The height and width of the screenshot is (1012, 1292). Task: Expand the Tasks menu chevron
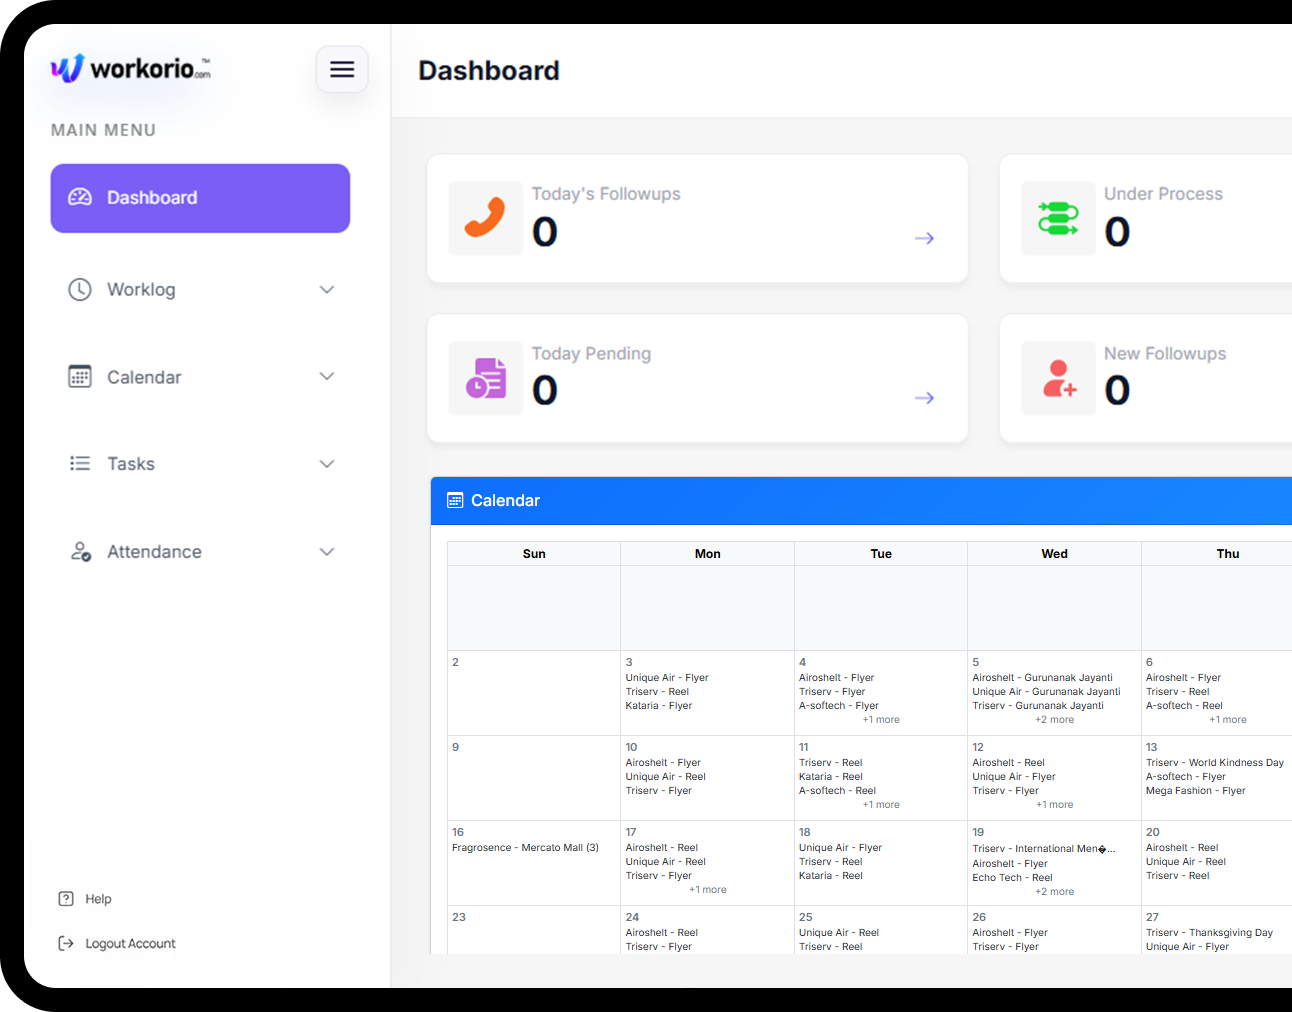coord(326,464)
